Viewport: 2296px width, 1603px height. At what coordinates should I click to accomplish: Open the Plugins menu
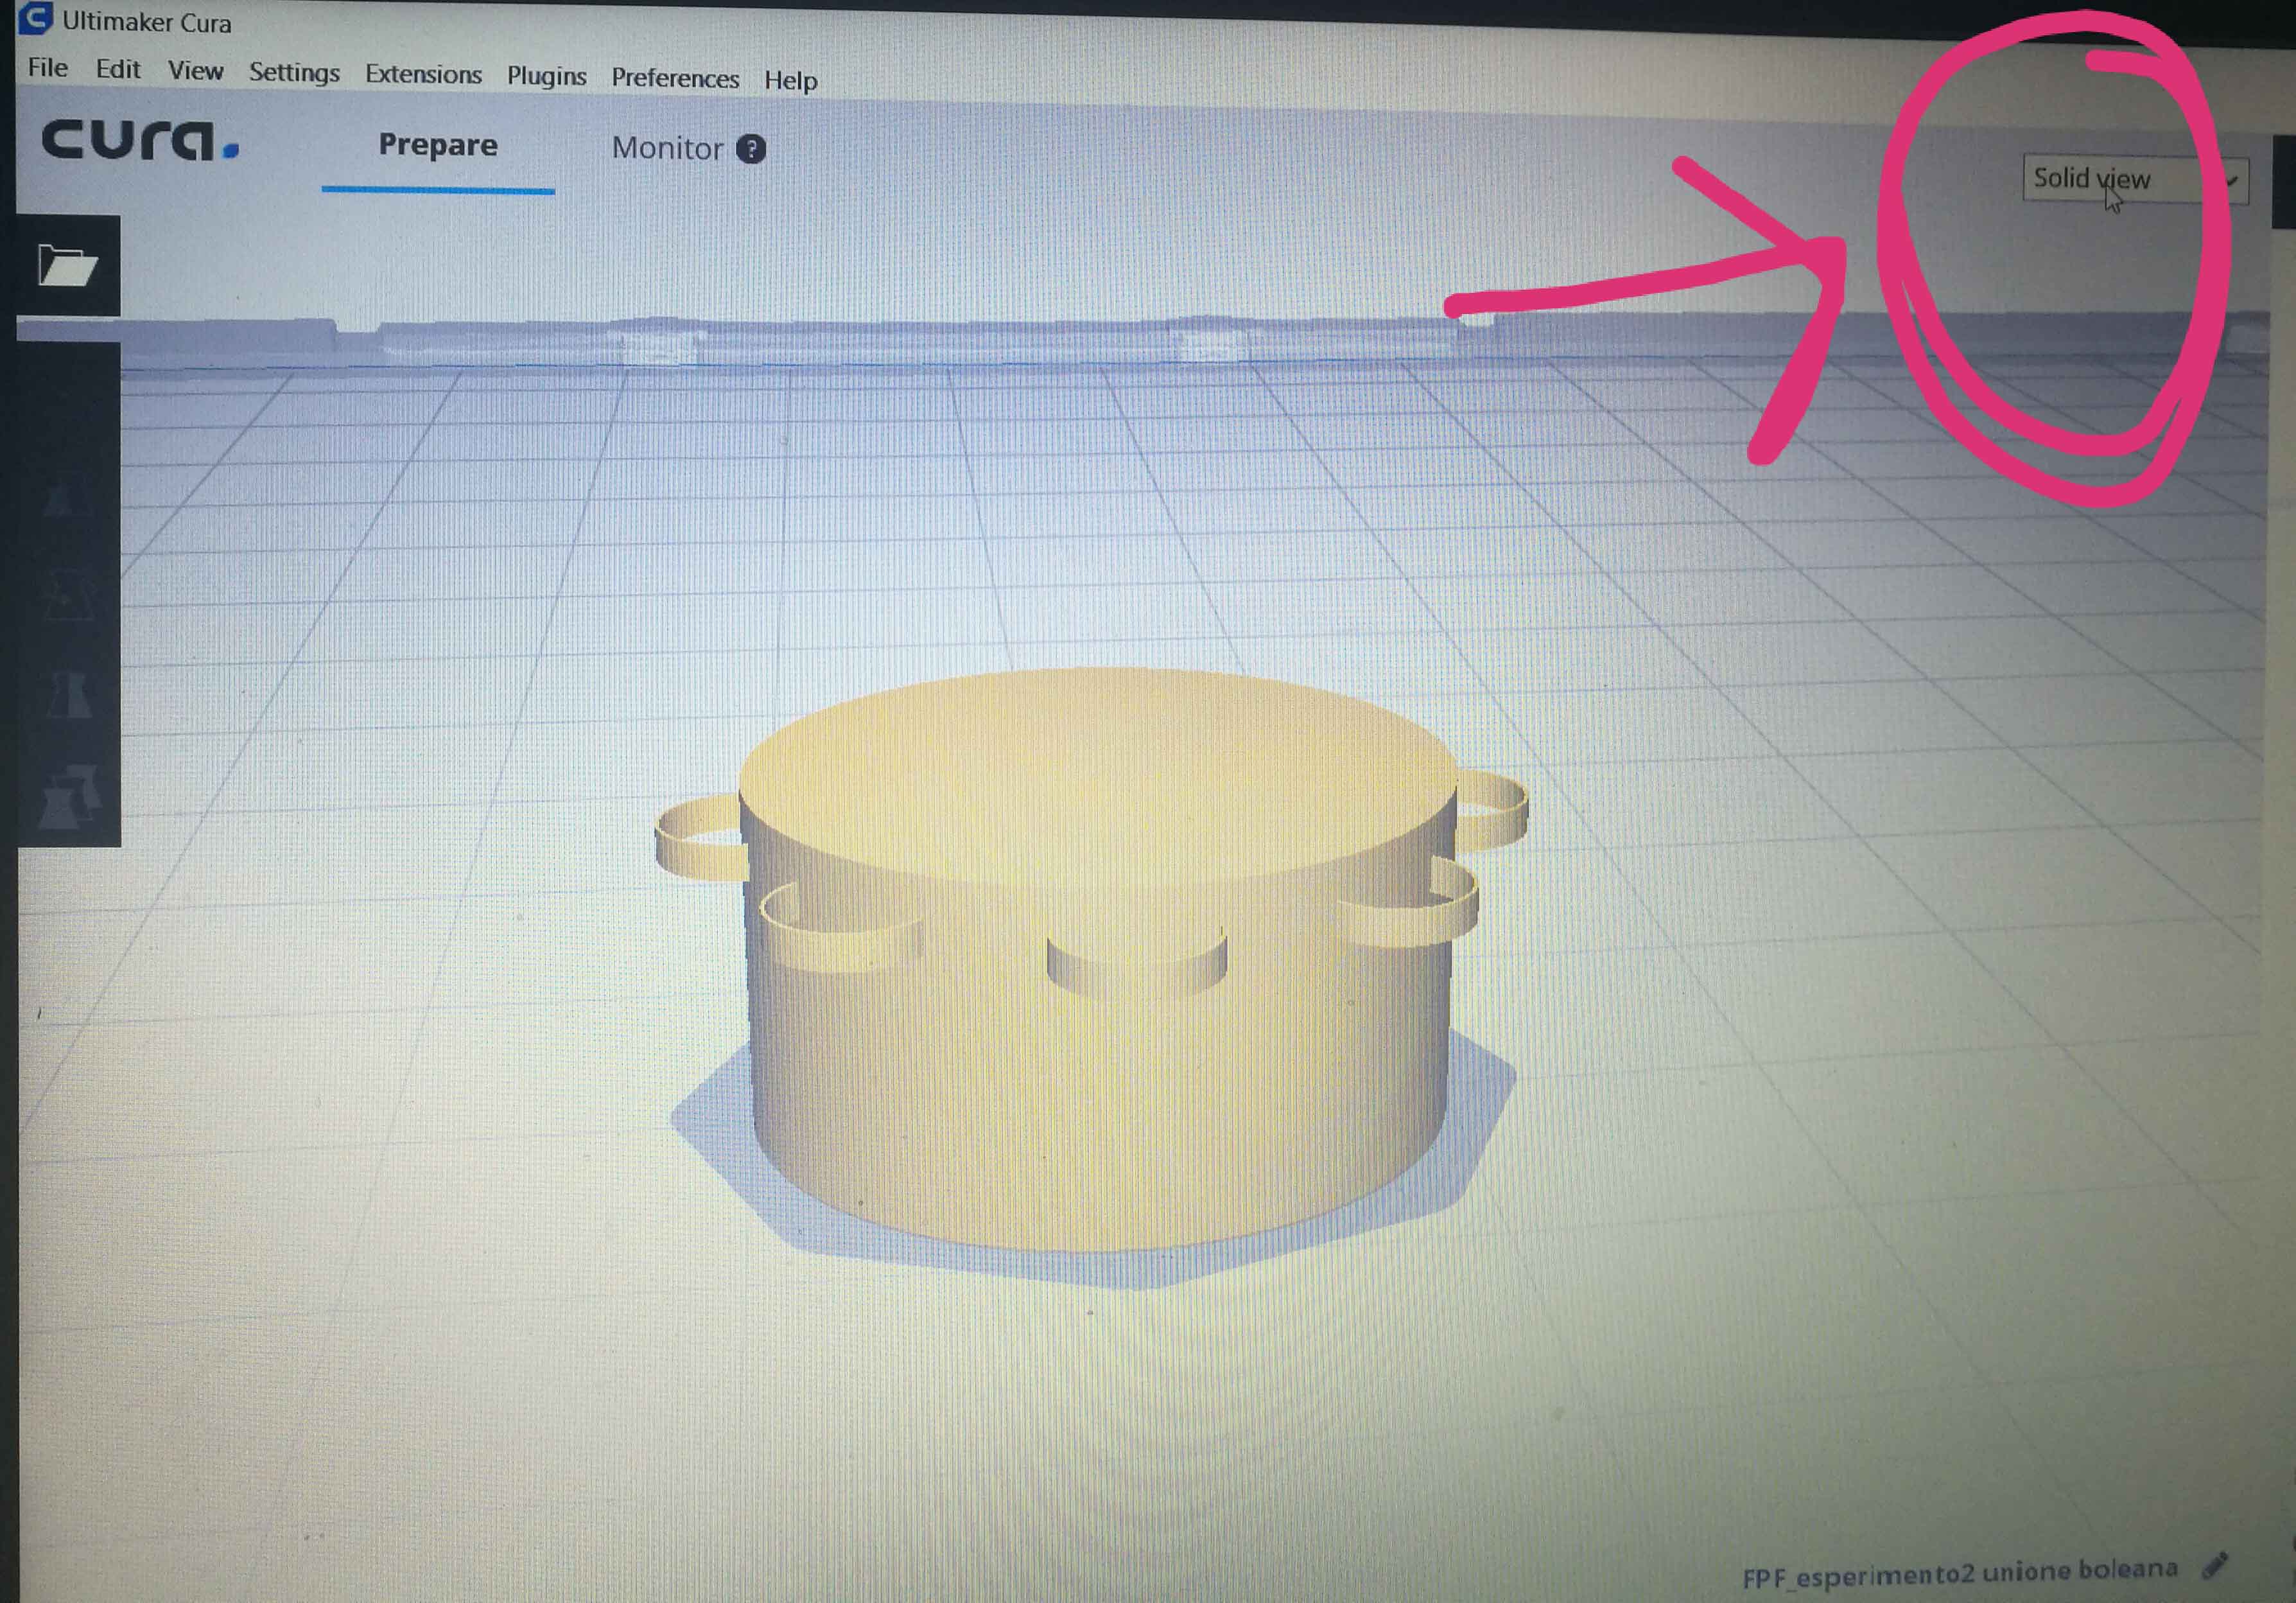click(546, 76)
